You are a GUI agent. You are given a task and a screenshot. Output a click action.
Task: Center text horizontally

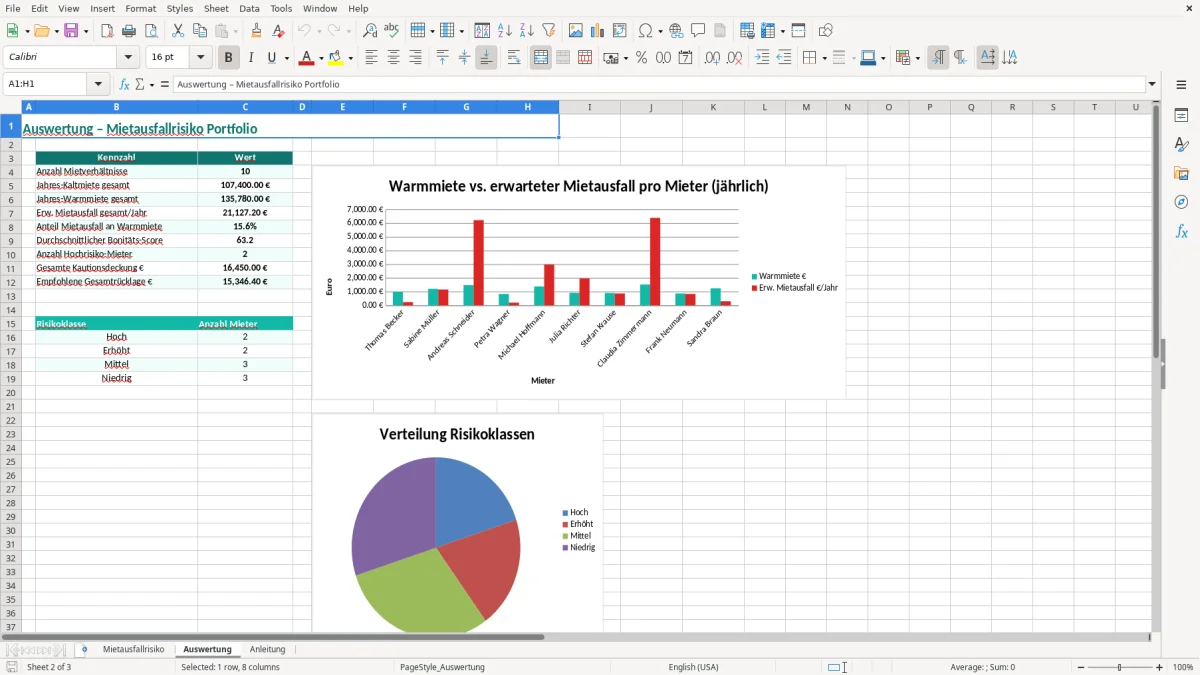393,58
